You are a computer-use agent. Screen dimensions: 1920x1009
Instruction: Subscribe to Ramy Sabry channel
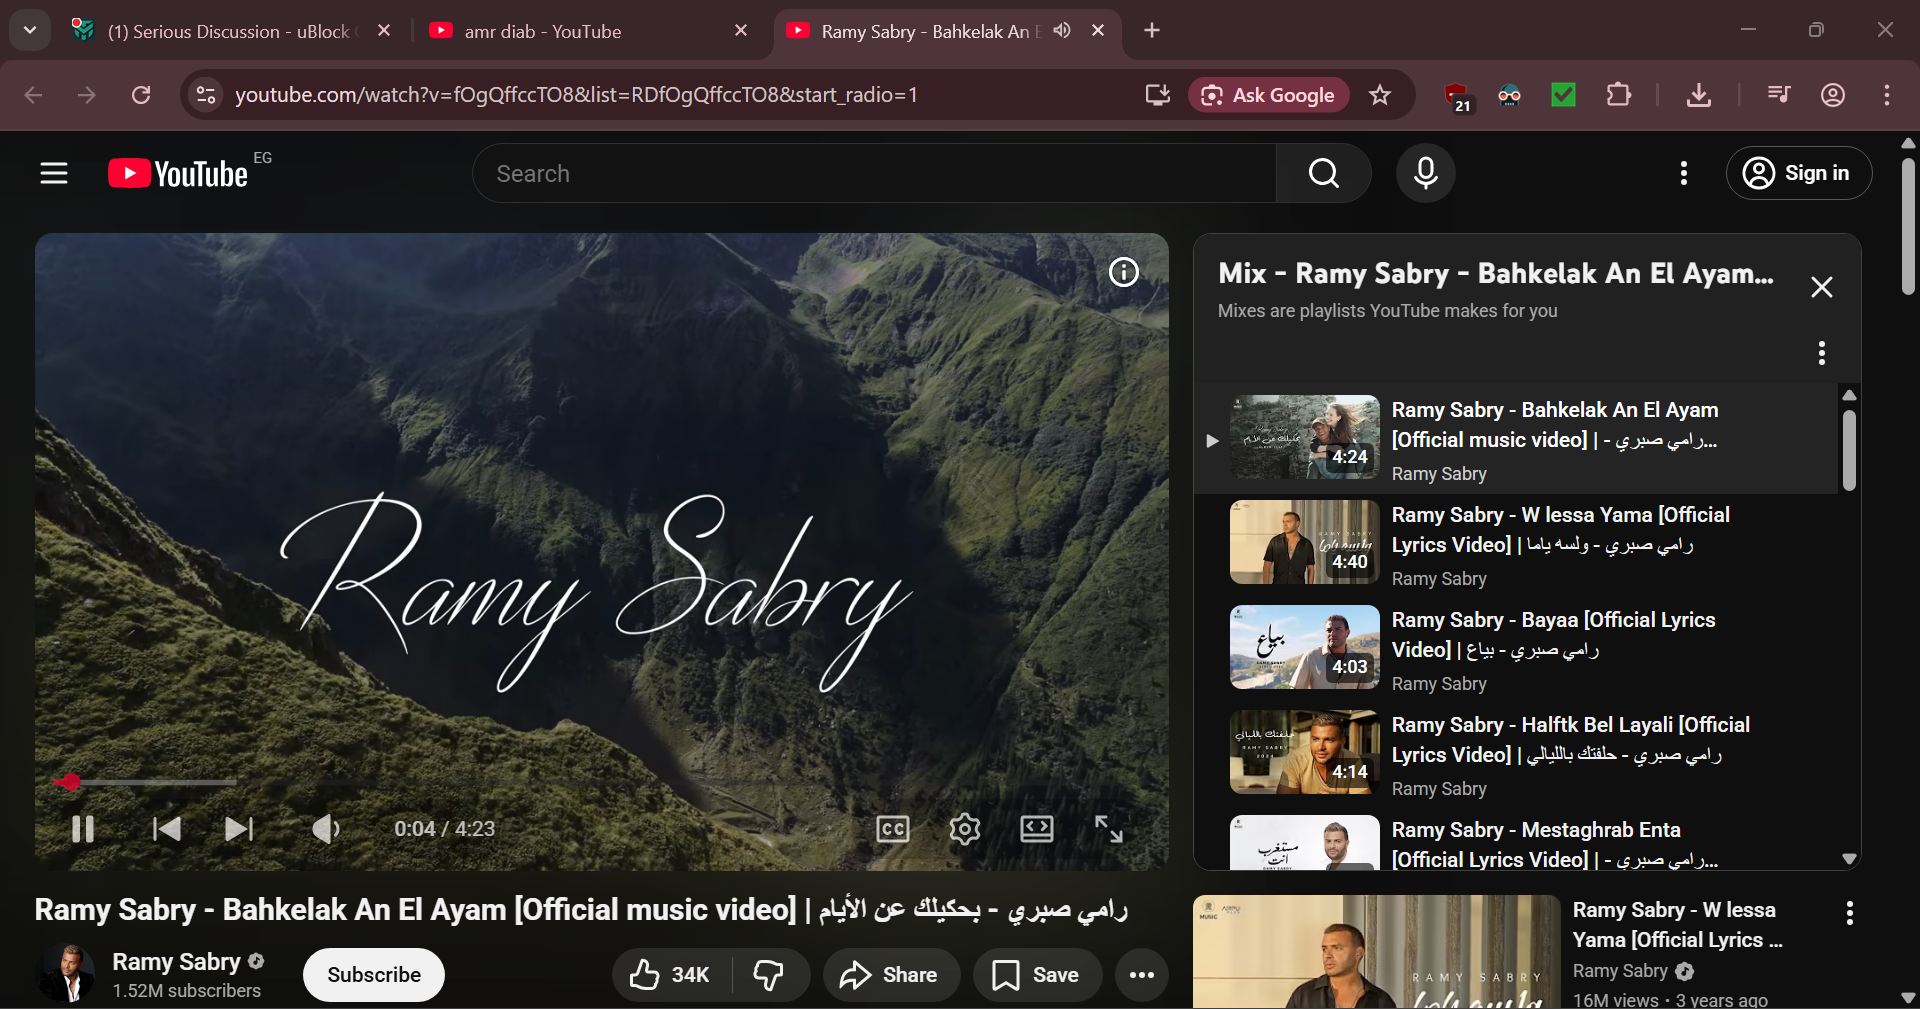(x=374, y=975)
